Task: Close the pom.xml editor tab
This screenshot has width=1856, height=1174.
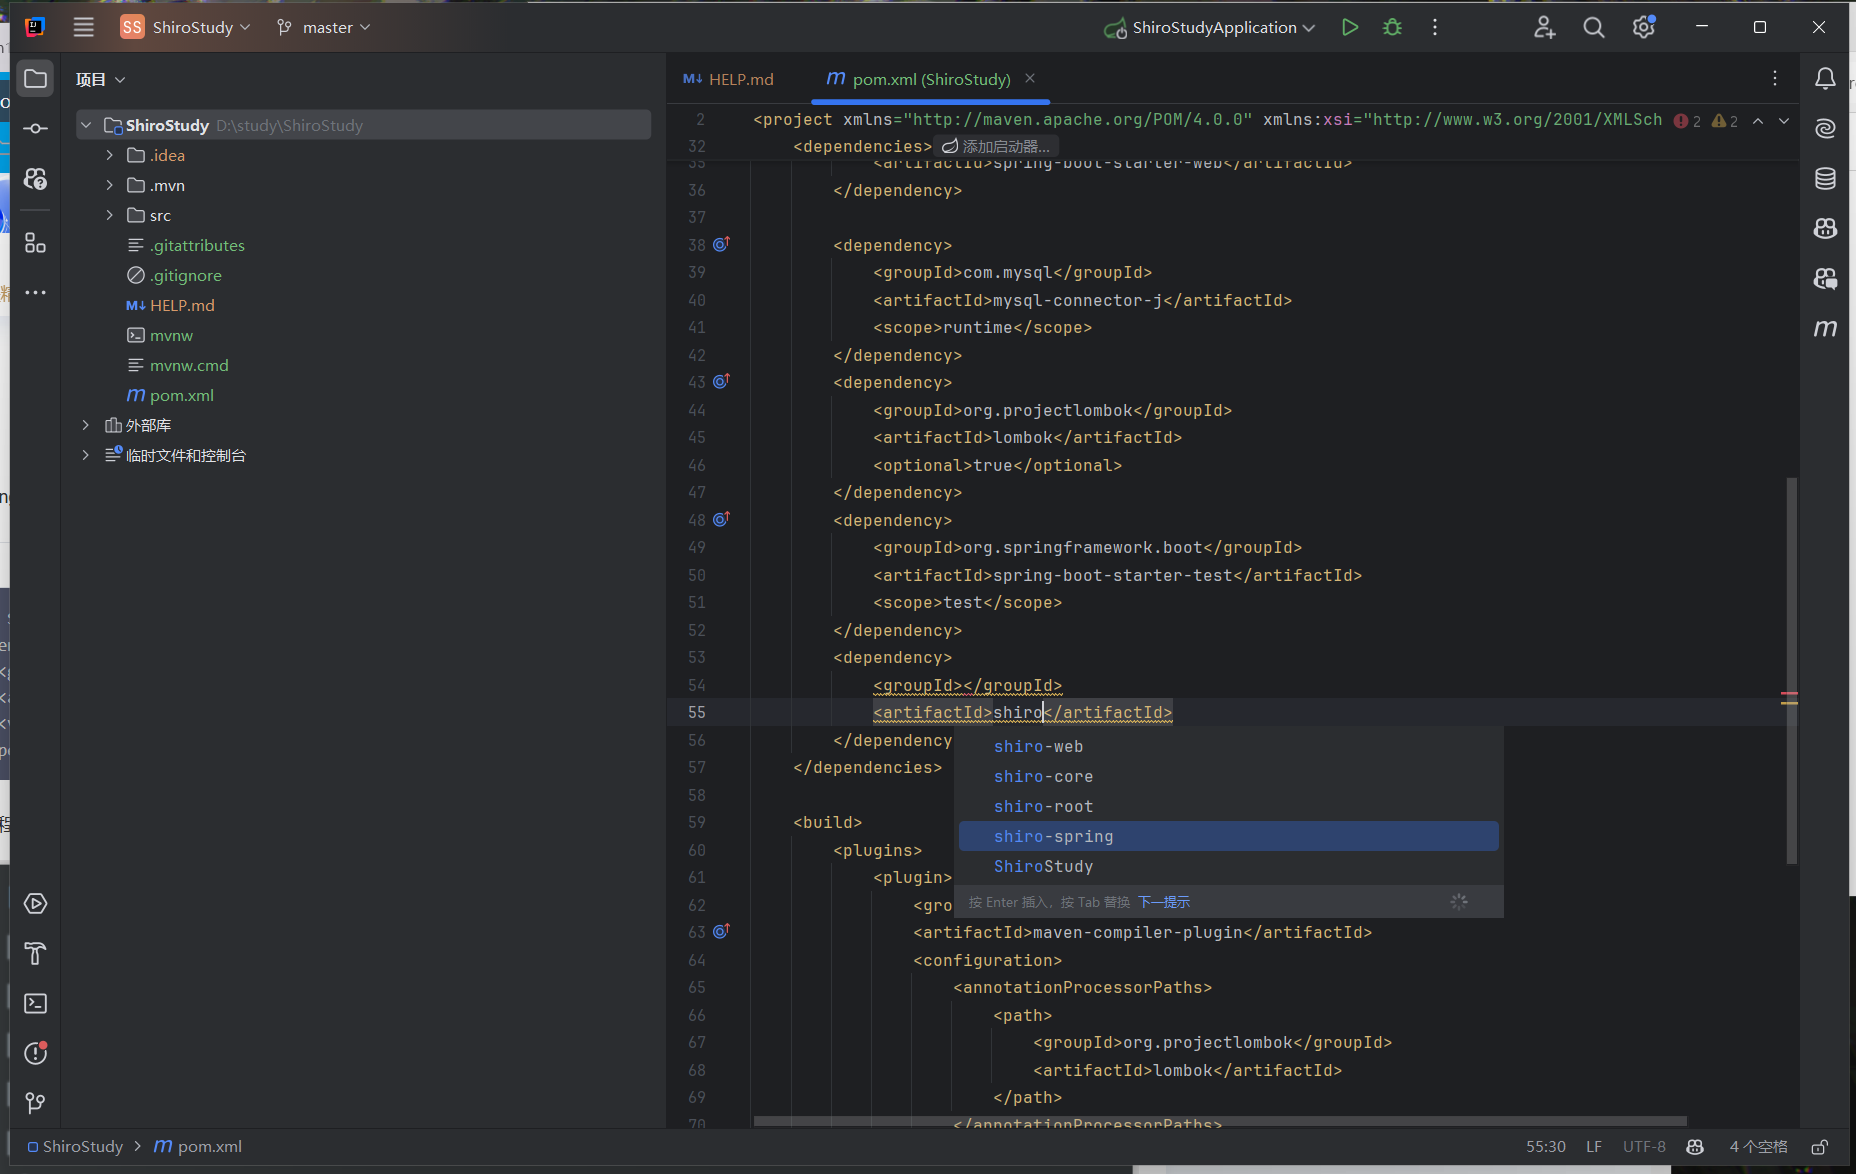Action: pos(1030,78)
